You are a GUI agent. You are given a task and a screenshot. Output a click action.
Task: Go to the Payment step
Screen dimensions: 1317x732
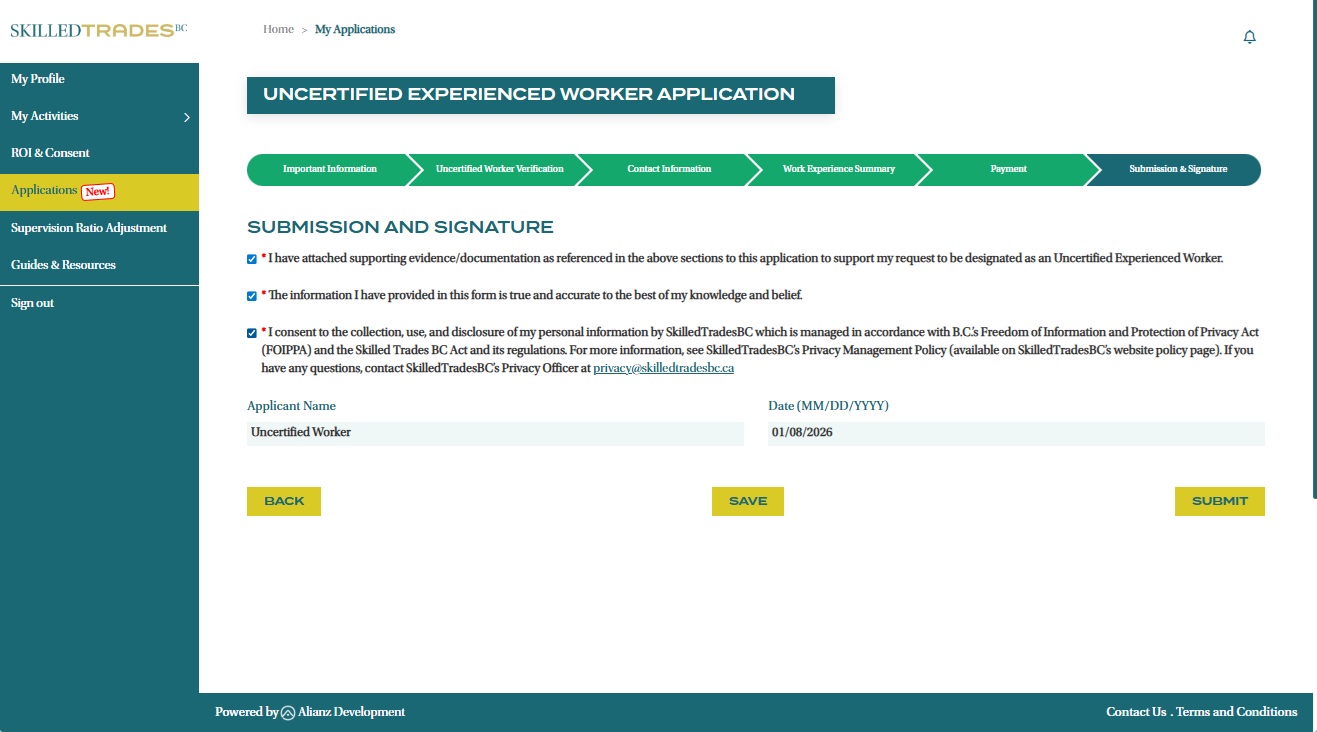pos(1008,169)
